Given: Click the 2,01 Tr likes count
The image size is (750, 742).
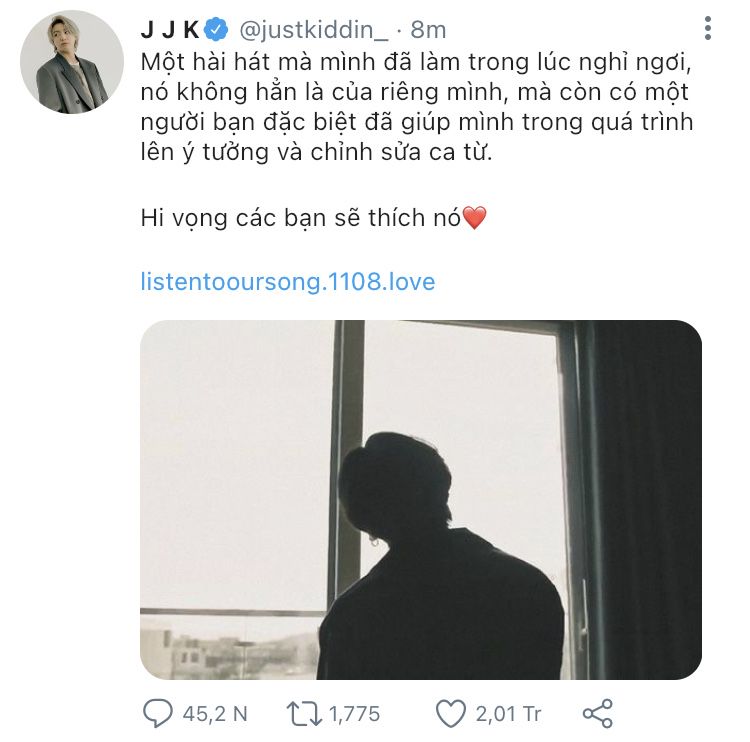Looking at the screenshot, I should [508, 714].
